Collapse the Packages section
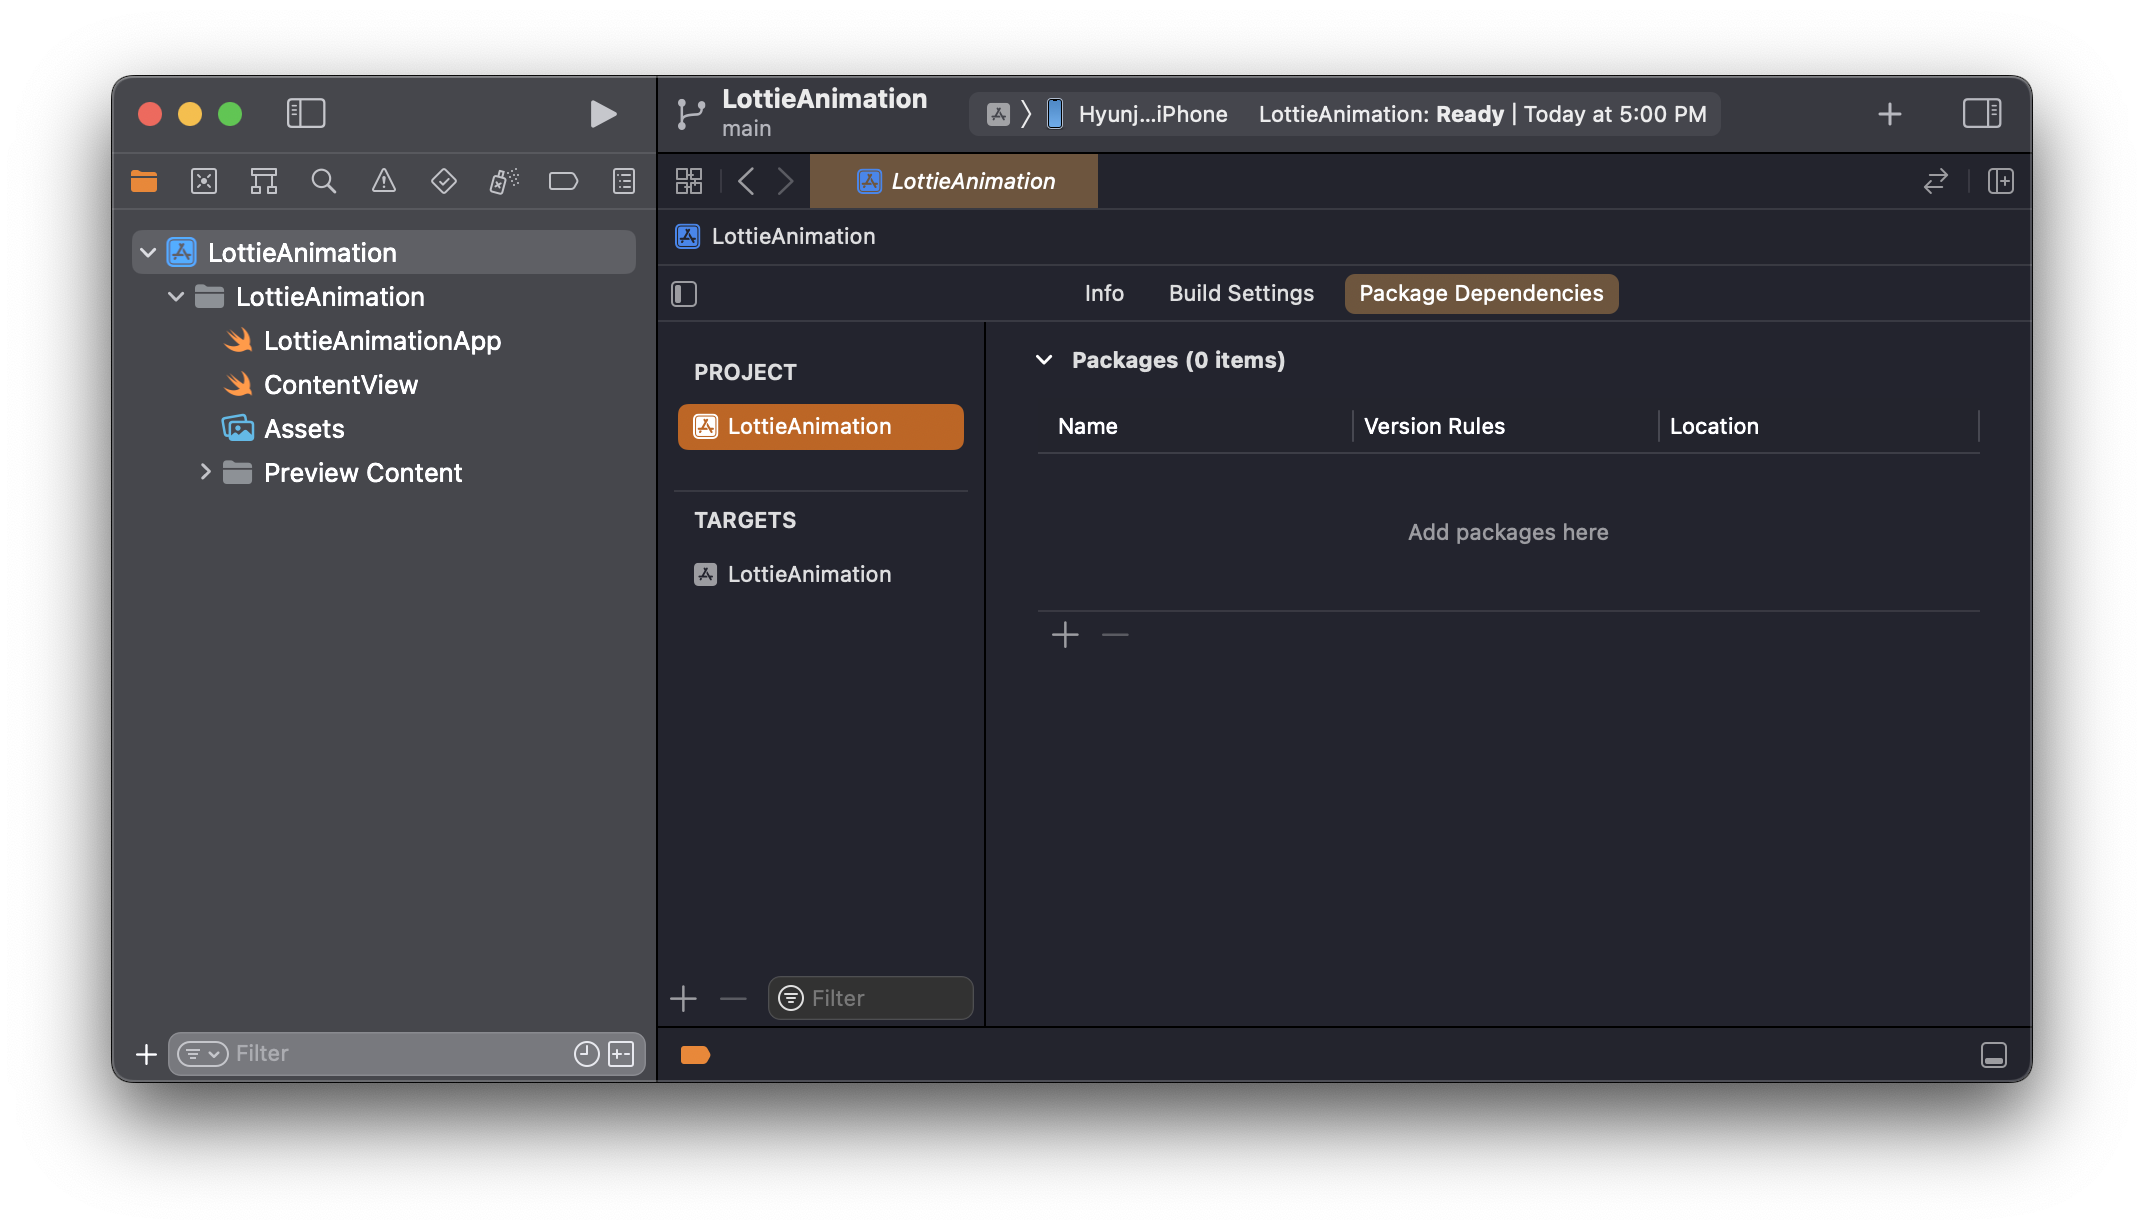Image resolution: width=2144 pixels, height=1230 pixels. 1044,360
